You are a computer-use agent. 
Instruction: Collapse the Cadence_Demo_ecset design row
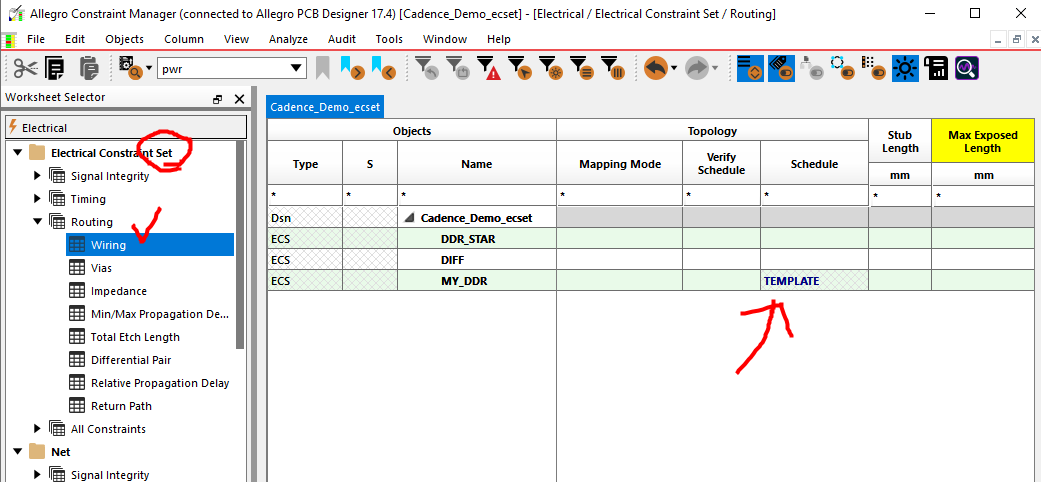(412, 218)
